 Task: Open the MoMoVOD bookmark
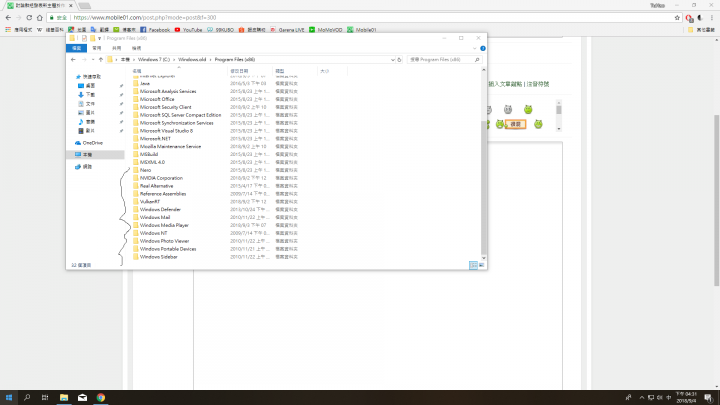point(326,30)
